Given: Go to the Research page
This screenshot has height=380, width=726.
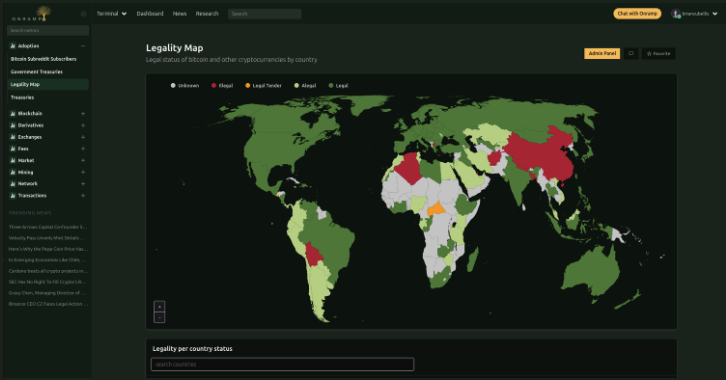Looking at the screenshot, I should (x=207, y=14).
